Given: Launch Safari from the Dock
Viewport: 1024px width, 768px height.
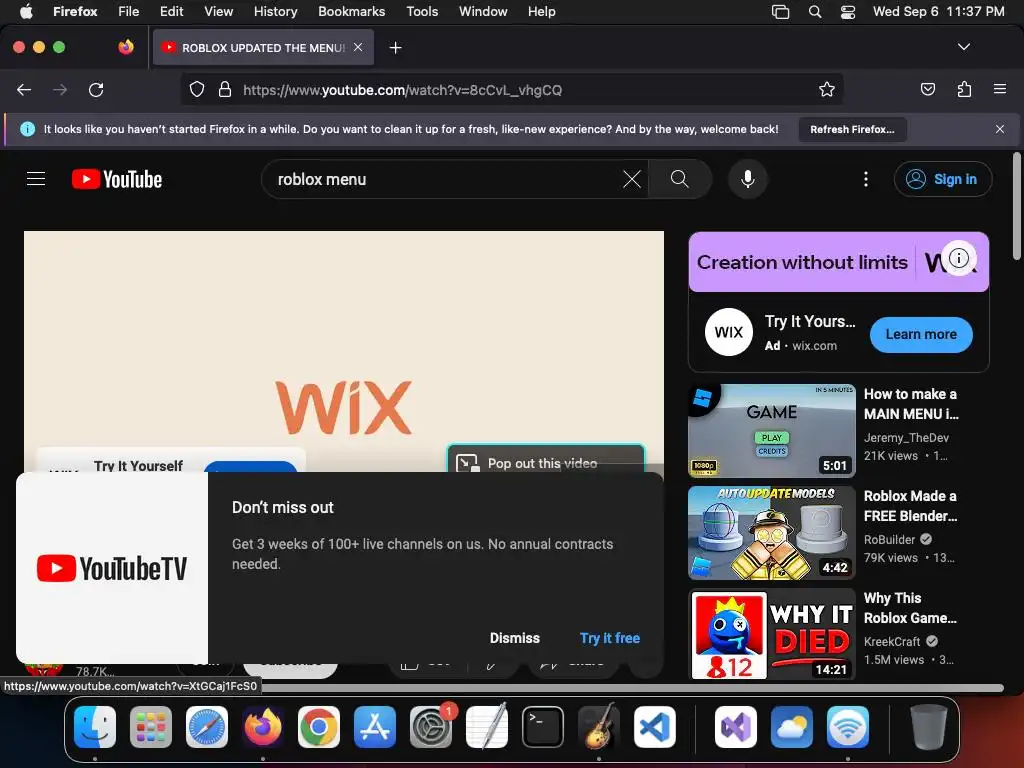Looking at the screenshot, I should (207, 726).
